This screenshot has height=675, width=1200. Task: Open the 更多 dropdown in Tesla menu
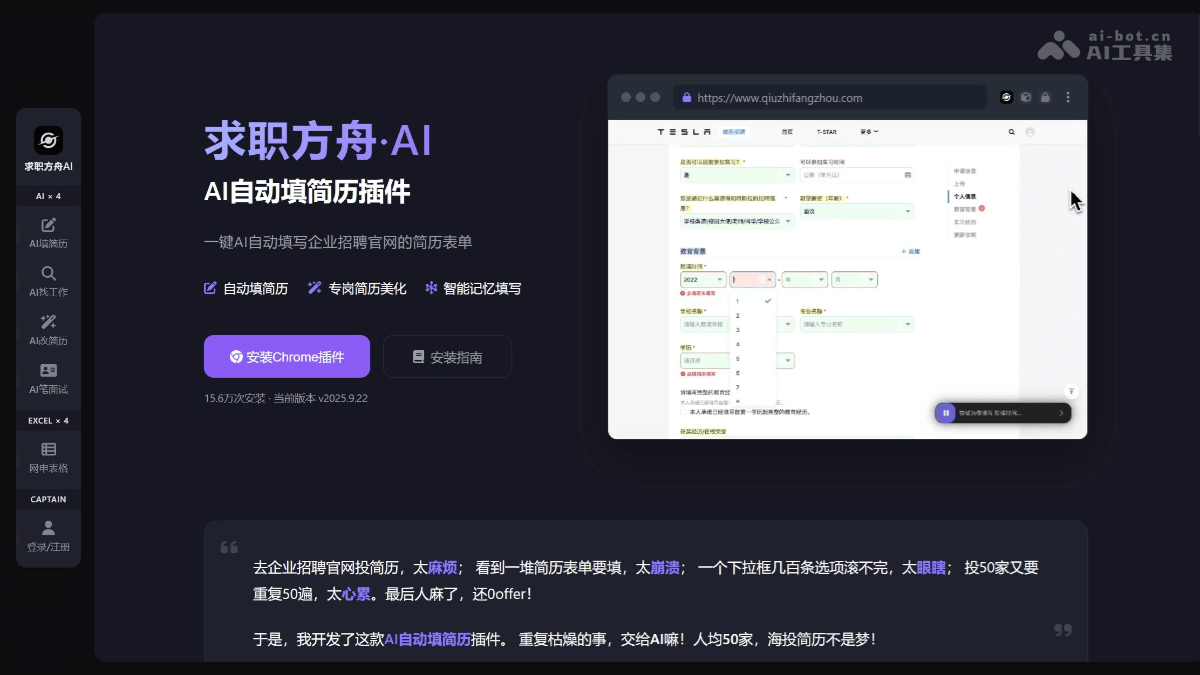[x=869, y=131]
